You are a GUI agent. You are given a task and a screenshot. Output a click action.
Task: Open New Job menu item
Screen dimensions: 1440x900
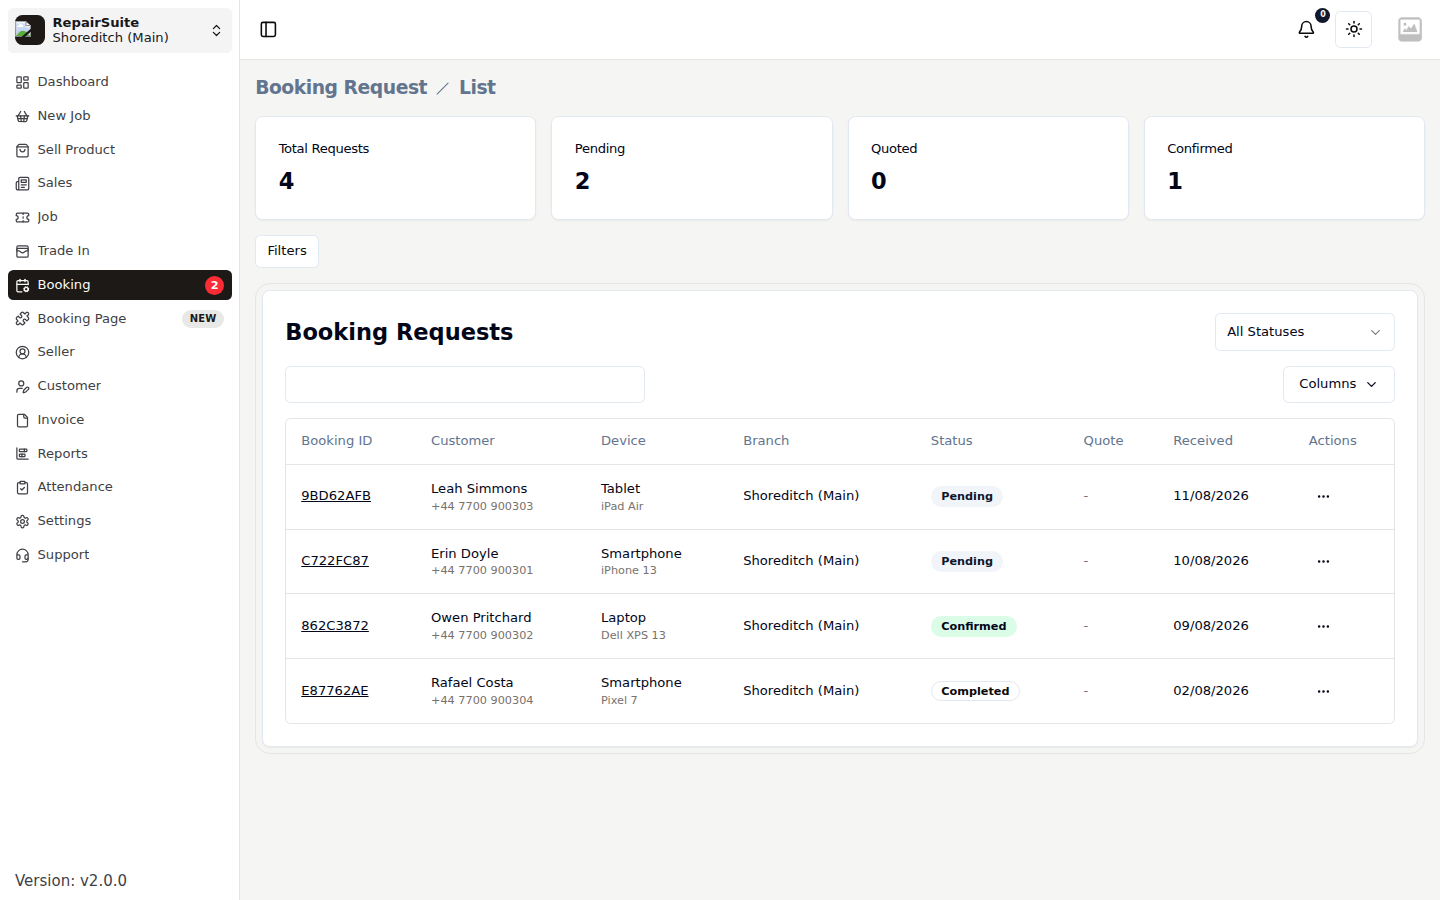pos(120,116)
